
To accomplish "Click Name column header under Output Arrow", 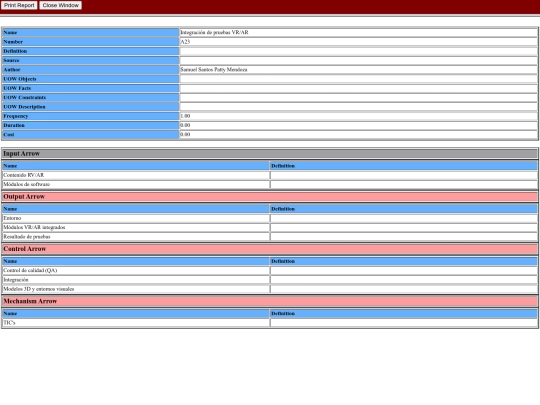I will point(136,209).
